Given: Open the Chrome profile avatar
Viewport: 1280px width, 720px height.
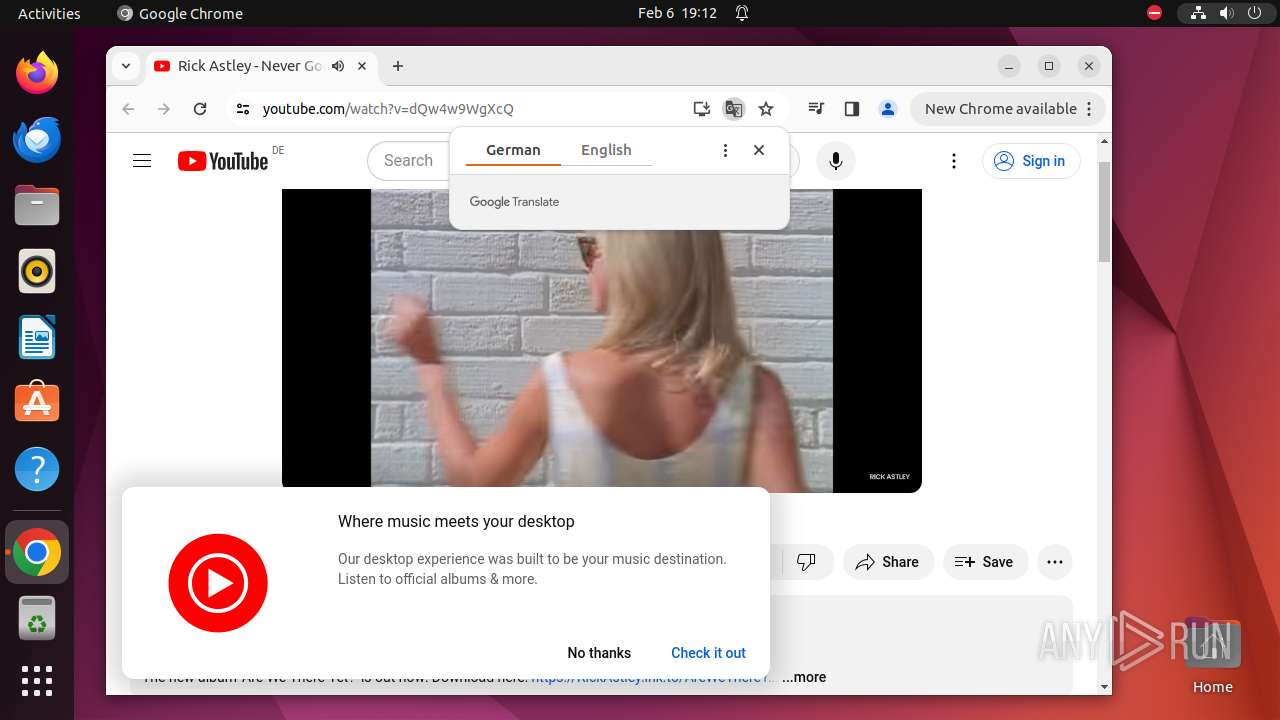Looking at the screenshot, I should click(x=888, y=109).
